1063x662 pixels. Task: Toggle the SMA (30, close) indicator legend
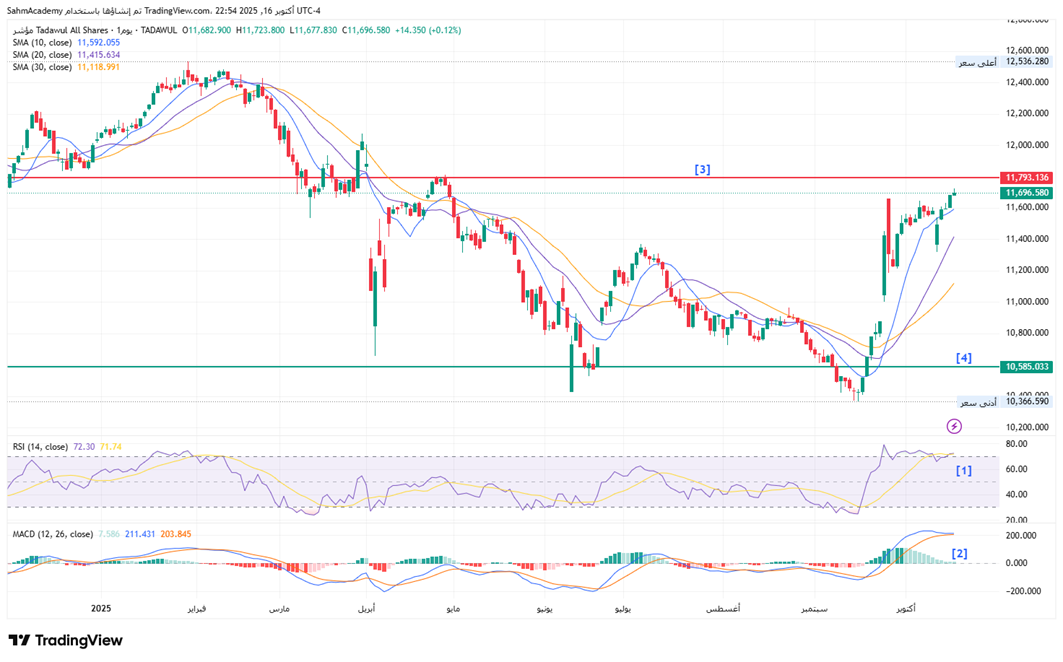coord(42,67)
